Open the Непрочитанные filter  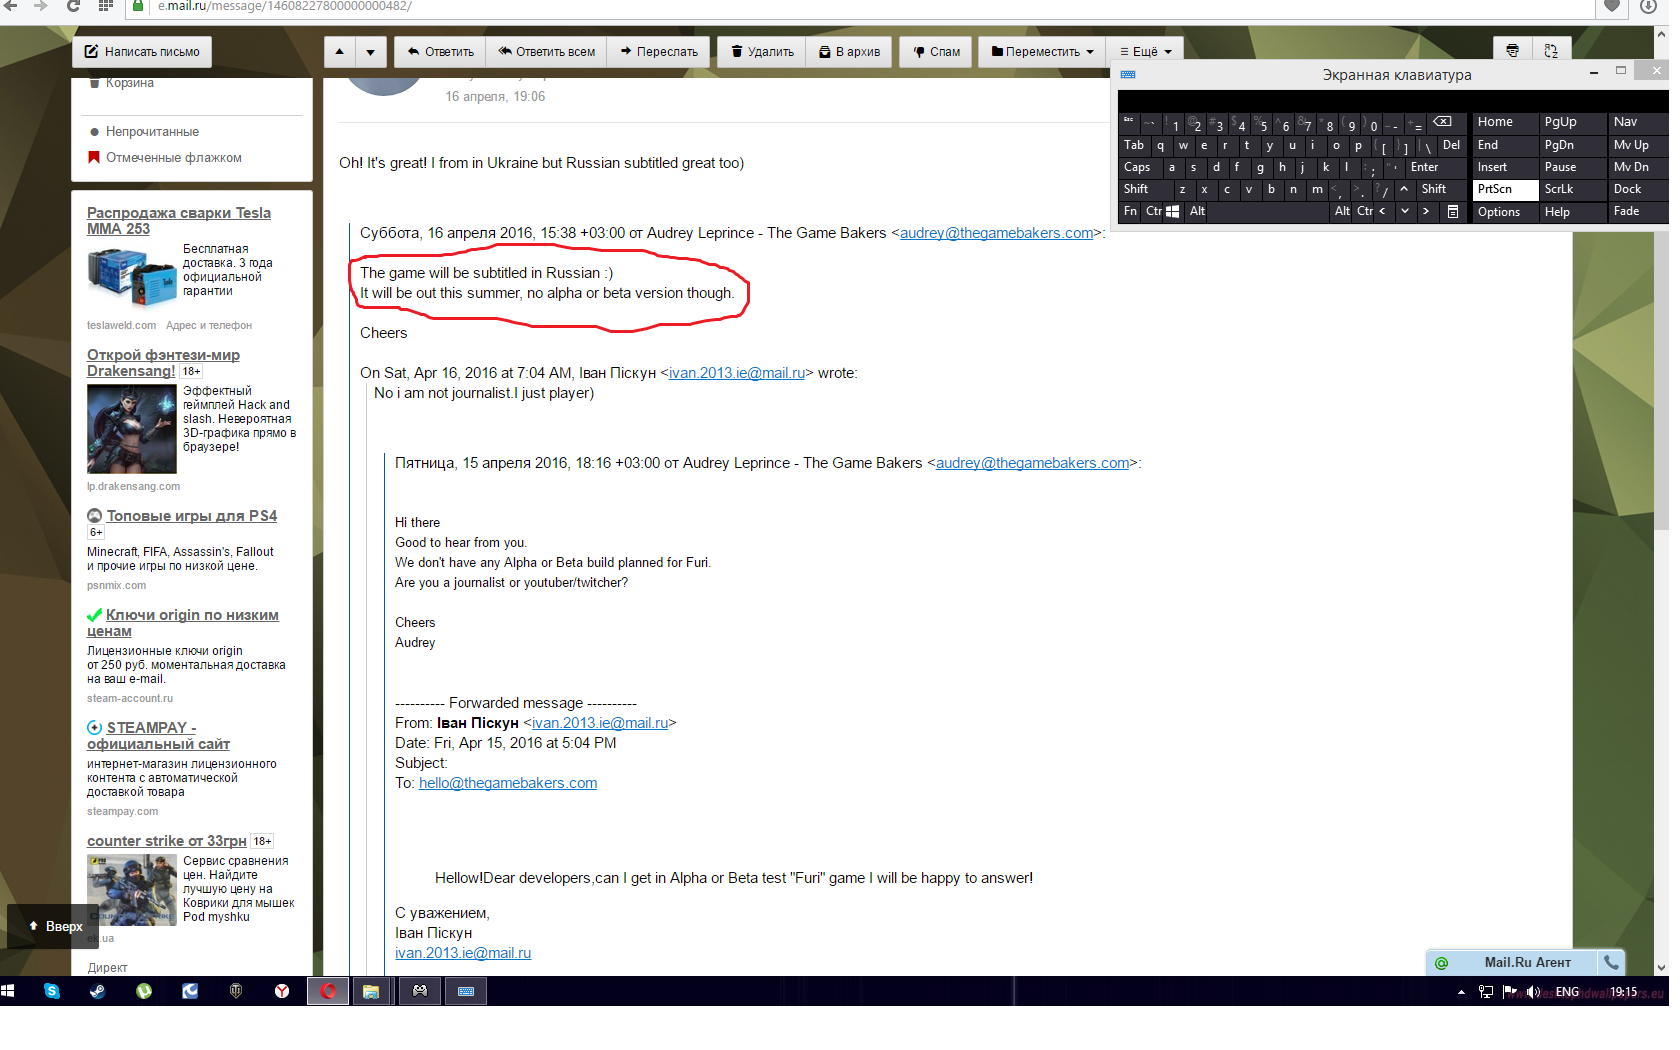tap(152, 131)
